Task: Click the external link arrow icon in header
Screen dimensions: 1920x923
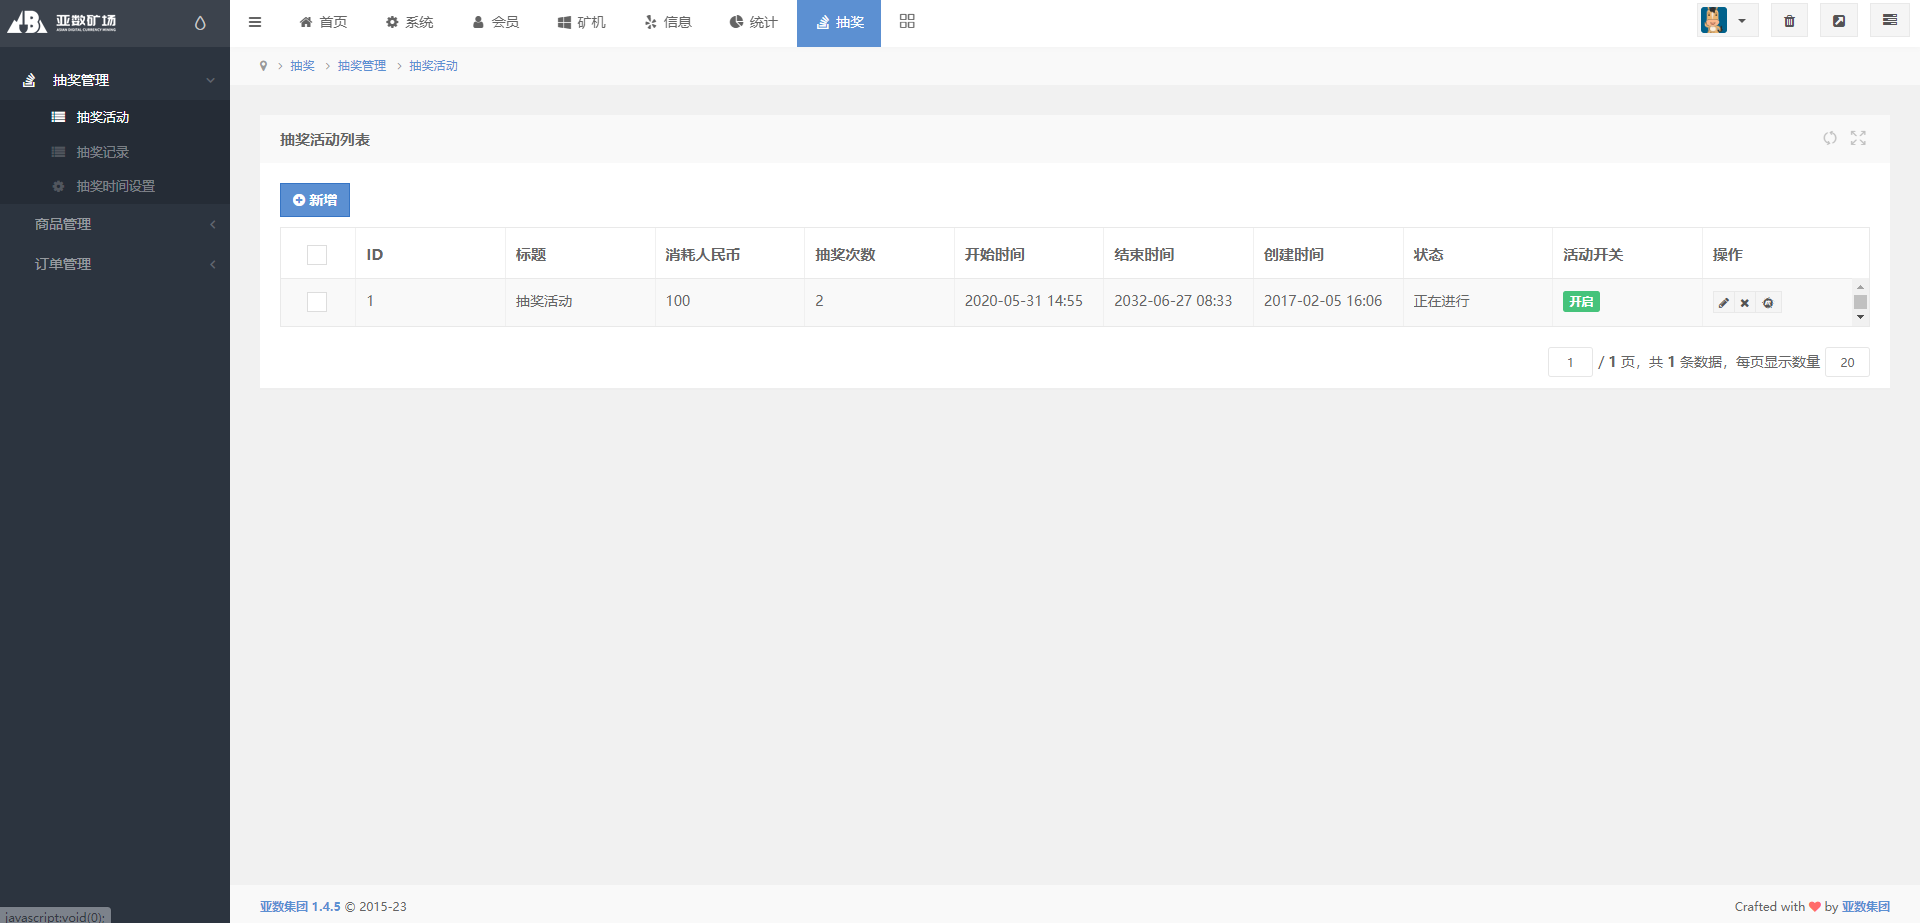Action: tap(1839, 21)
